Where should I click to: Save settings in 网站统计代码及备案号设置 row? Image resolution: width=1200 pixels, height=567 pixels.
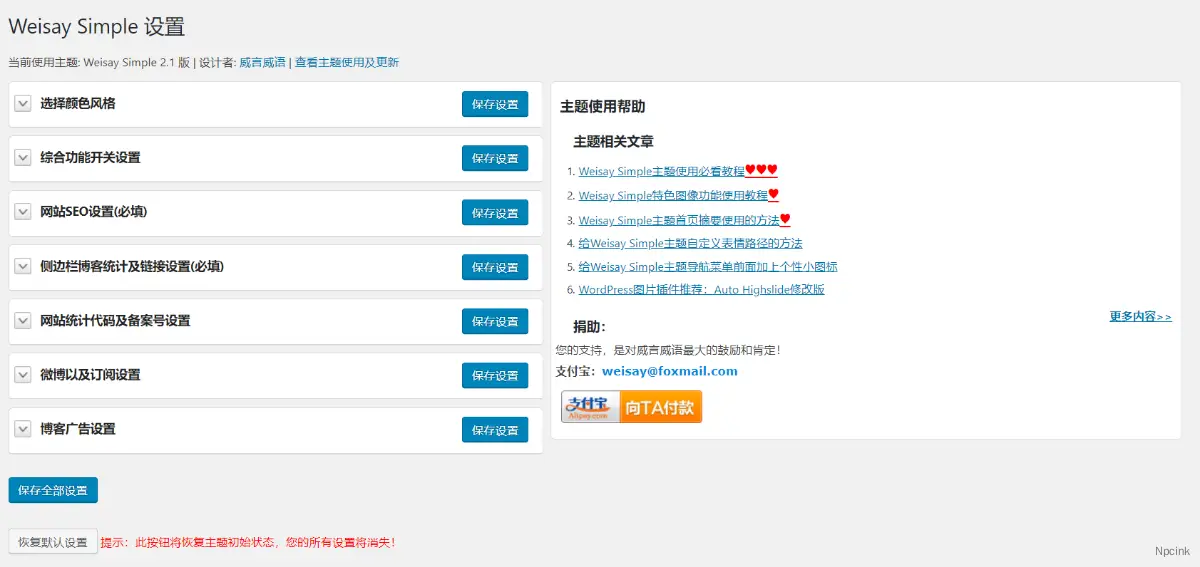coord(495,321)
